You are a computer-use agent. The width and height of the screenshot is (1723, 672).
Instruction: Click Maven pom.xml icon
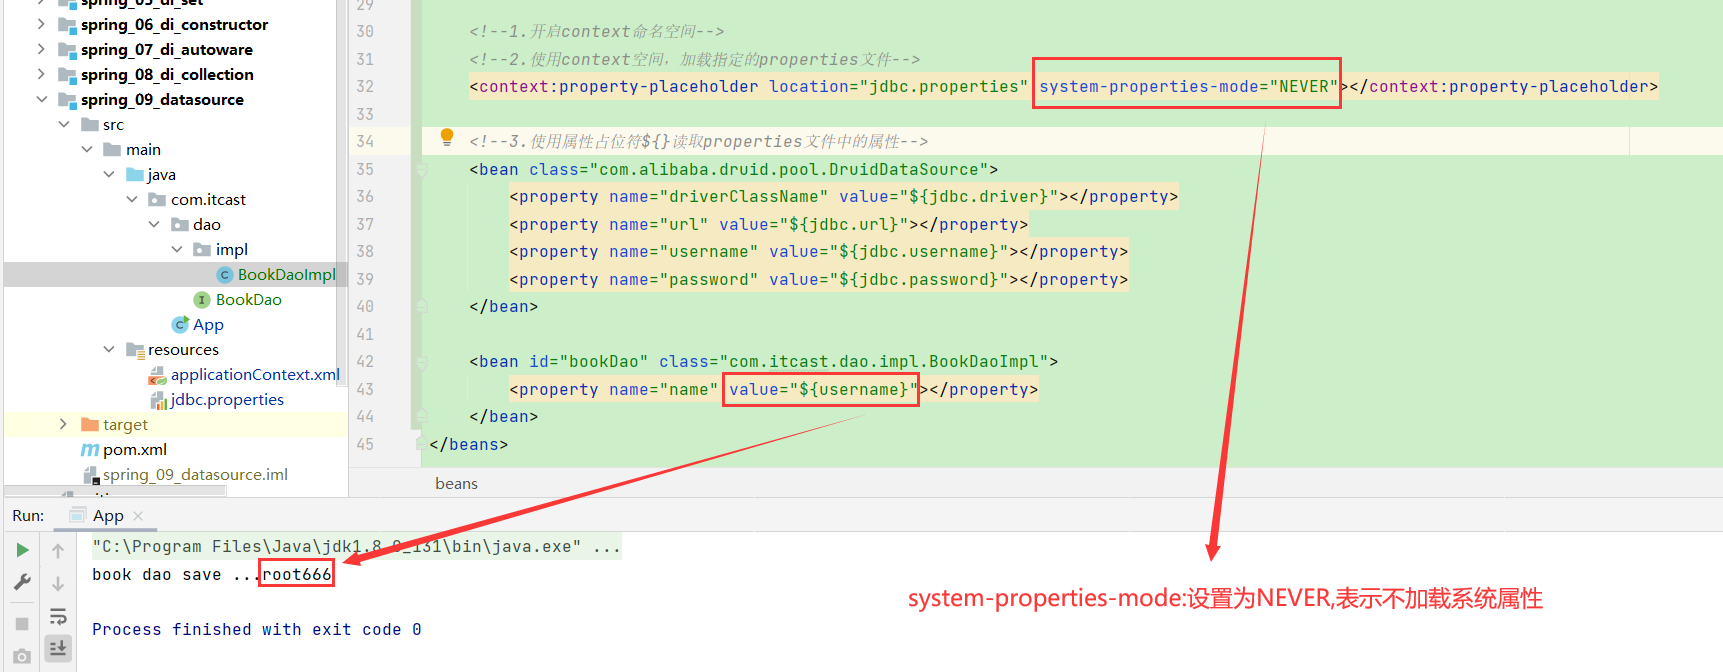click(90, 449)
